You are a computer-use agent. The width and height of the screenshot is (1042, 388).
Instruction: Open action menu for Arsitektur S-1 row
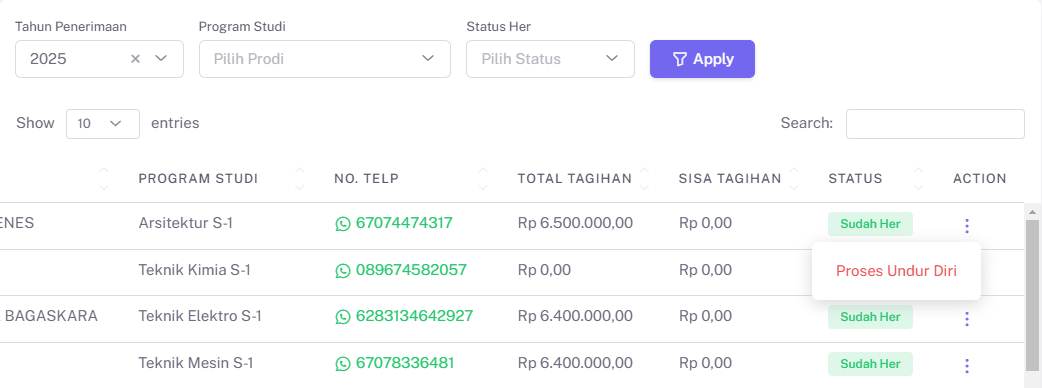pos(967,226)
